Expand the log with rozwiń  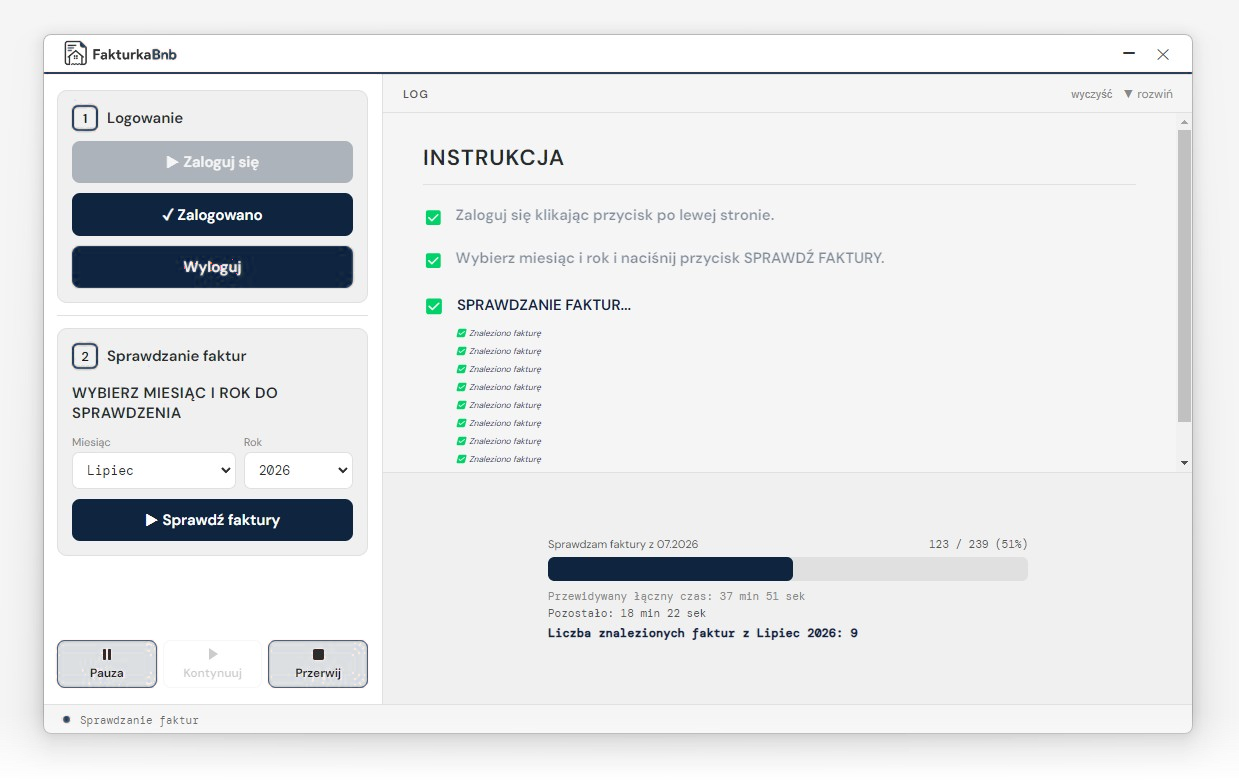[1148, 94]
